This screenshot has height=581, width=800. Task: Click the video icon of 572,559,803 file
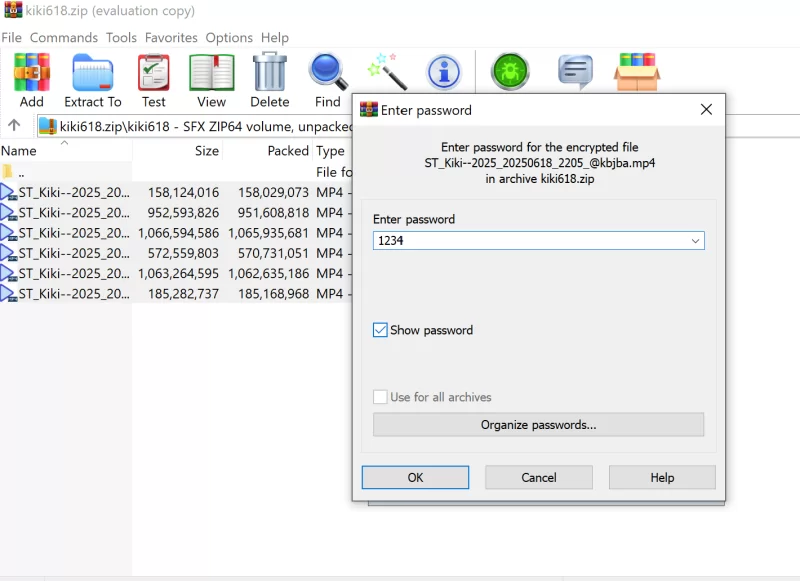[x=8, y=254]
